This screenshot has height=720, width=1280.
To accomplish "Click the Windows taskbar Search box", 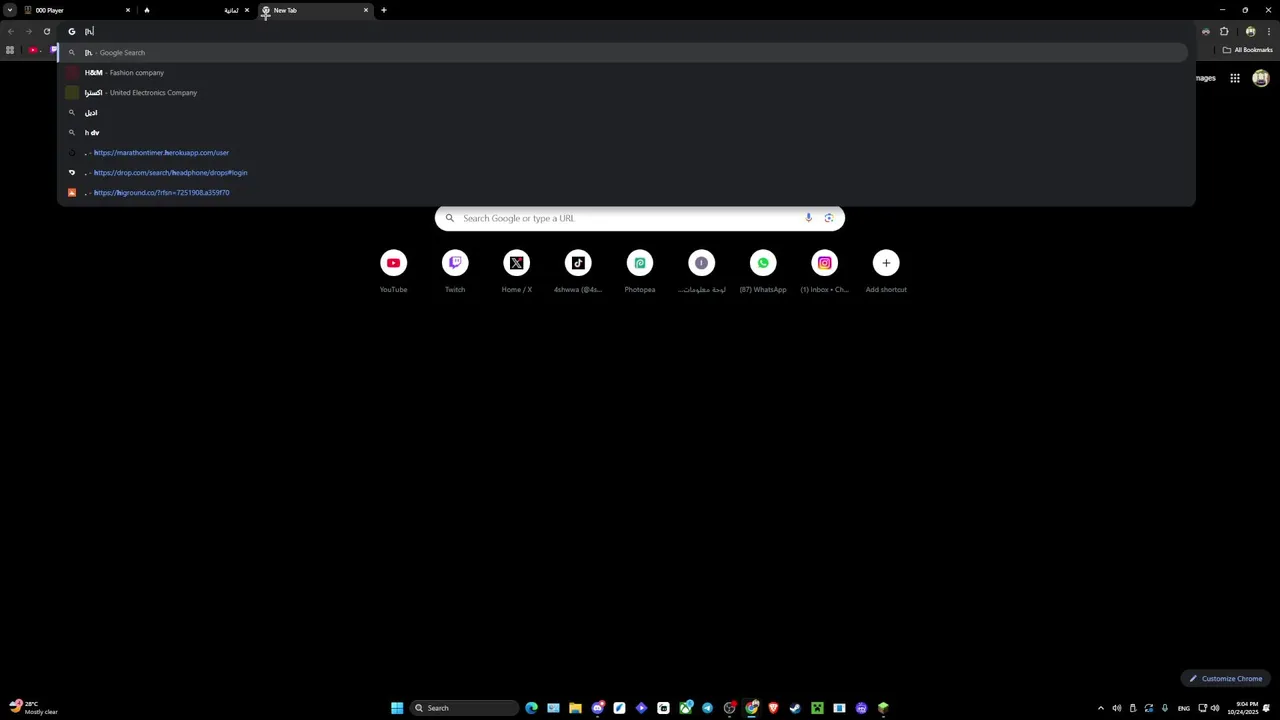I will 464,708.
